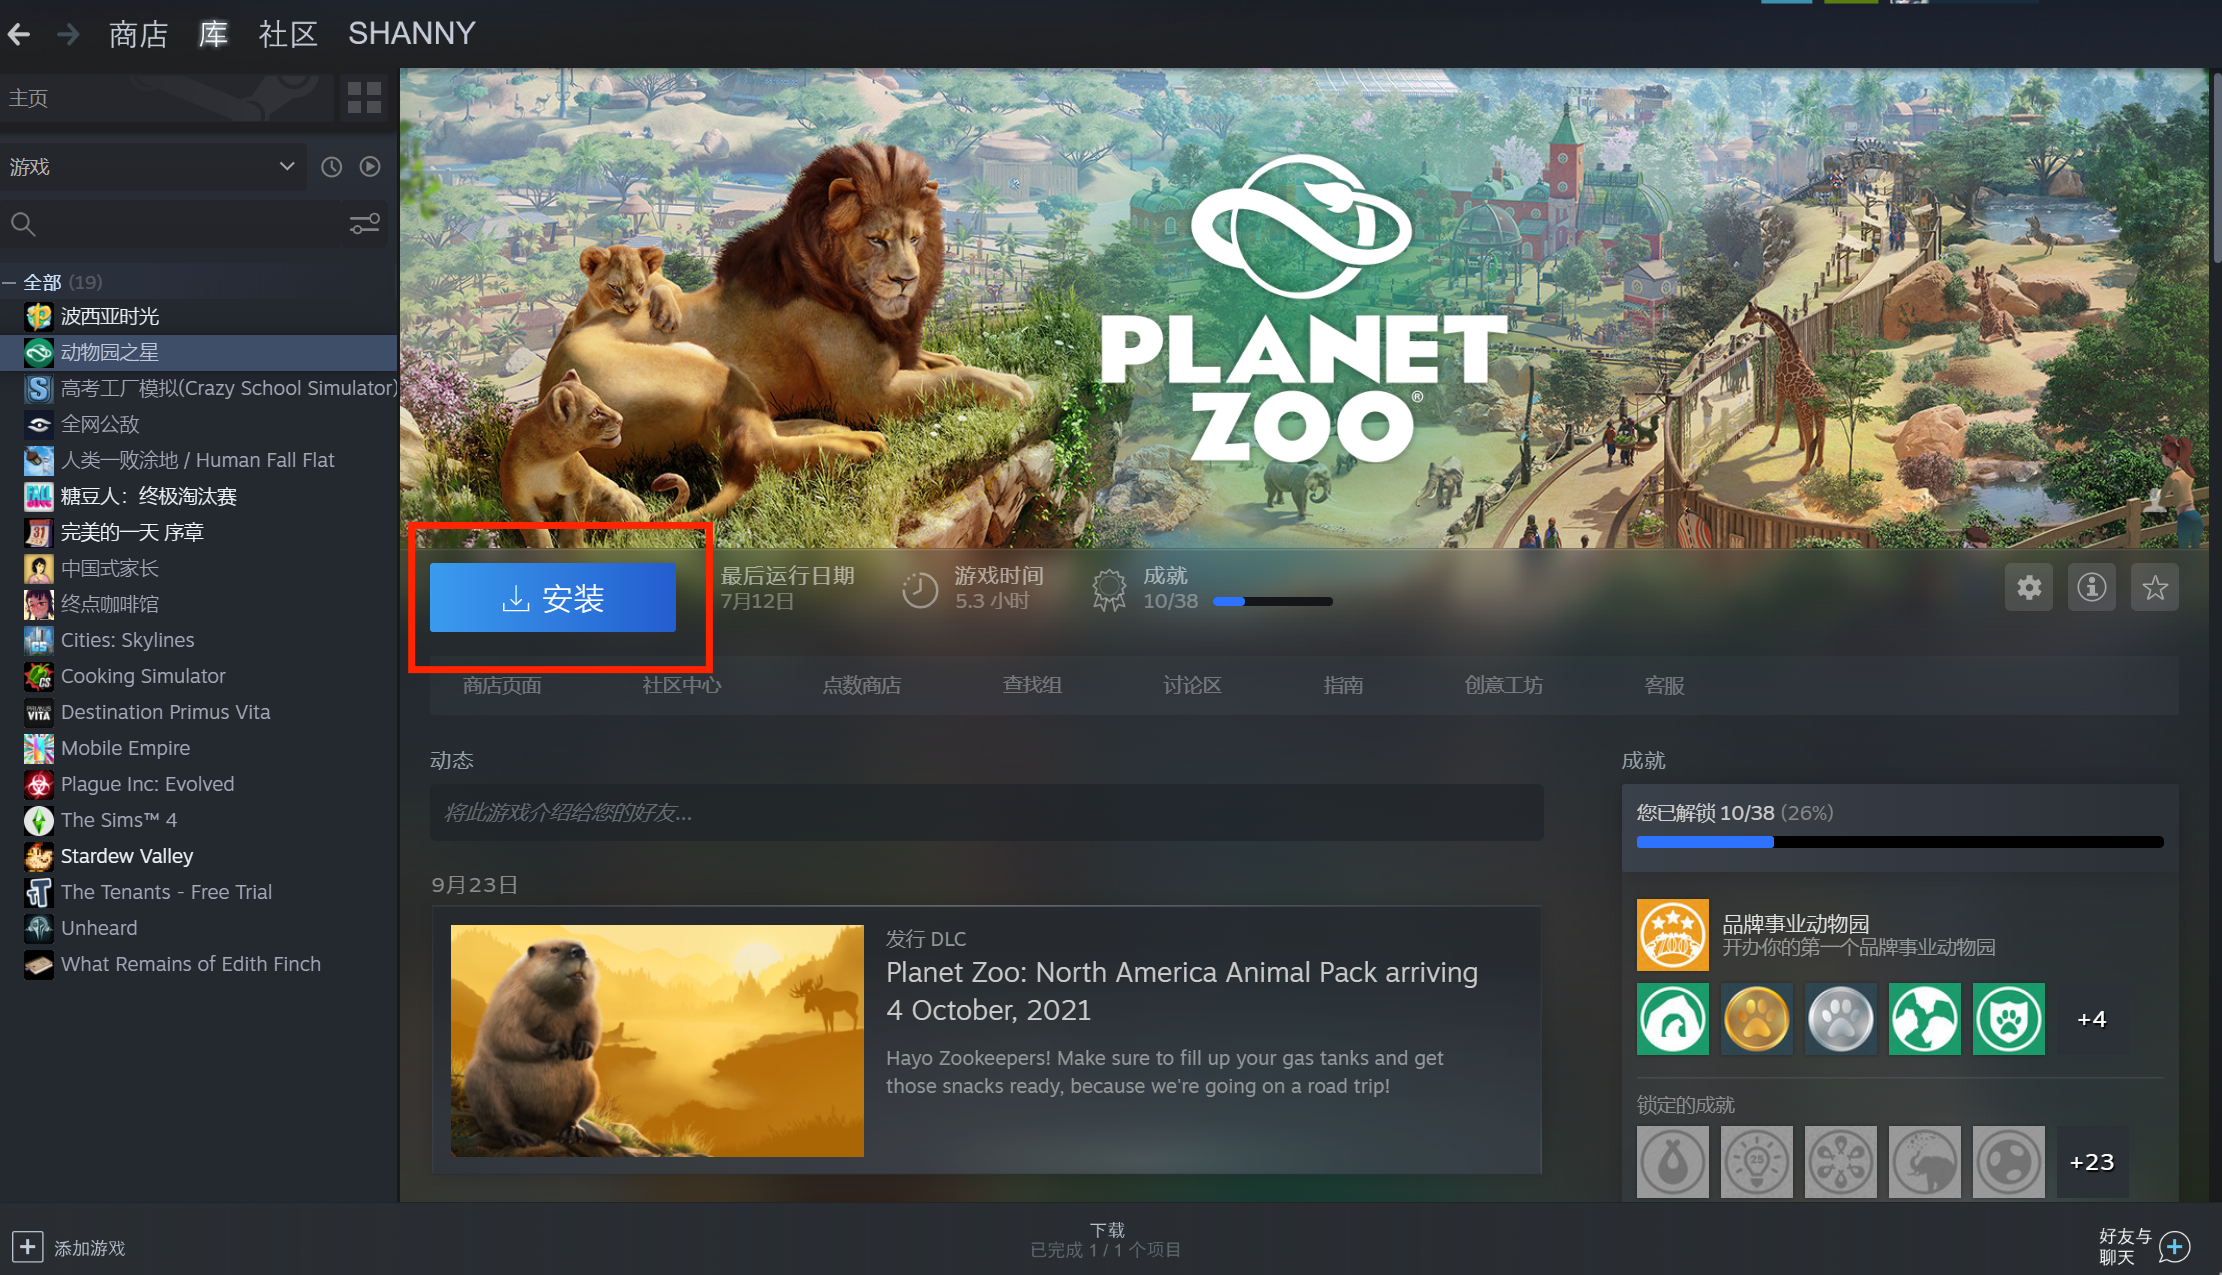Open 游戏 category dropdown
This screenshot has height=1275, width=2222.
(x=153, y=167)
